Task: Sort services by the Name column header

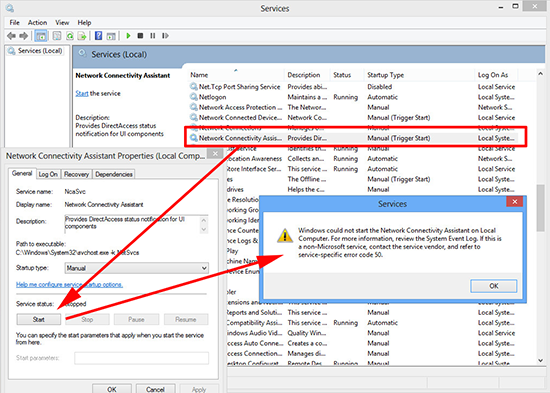Action: 199,75
